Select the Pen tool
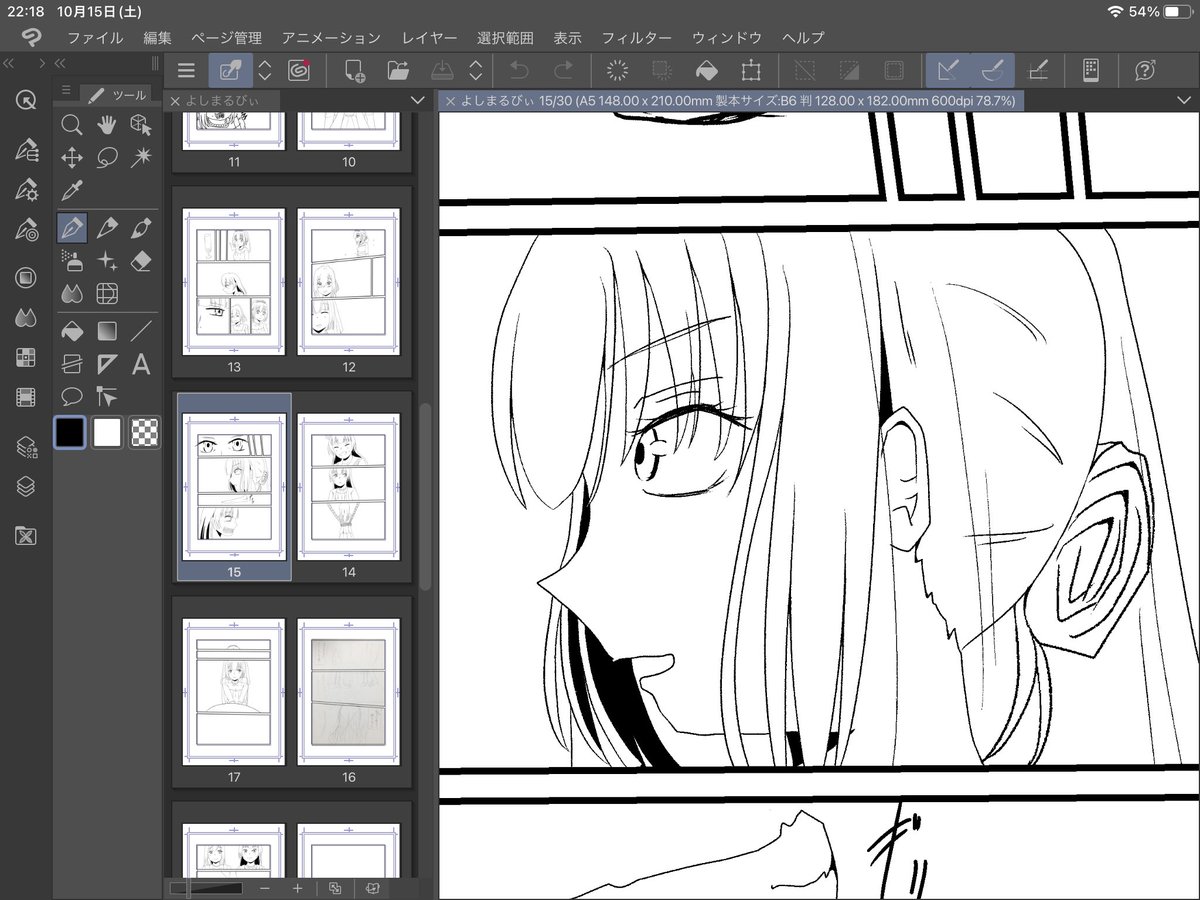Viewport: 1200px width, 900px height. pos(72,228)
